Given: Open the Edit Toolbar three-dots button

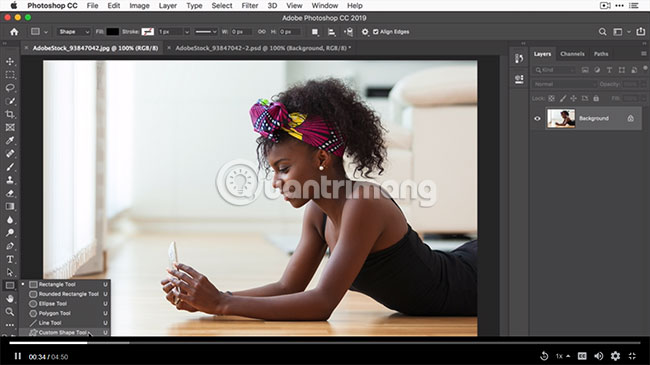Looking at the screenshot, I should click(x=10, y=325).
